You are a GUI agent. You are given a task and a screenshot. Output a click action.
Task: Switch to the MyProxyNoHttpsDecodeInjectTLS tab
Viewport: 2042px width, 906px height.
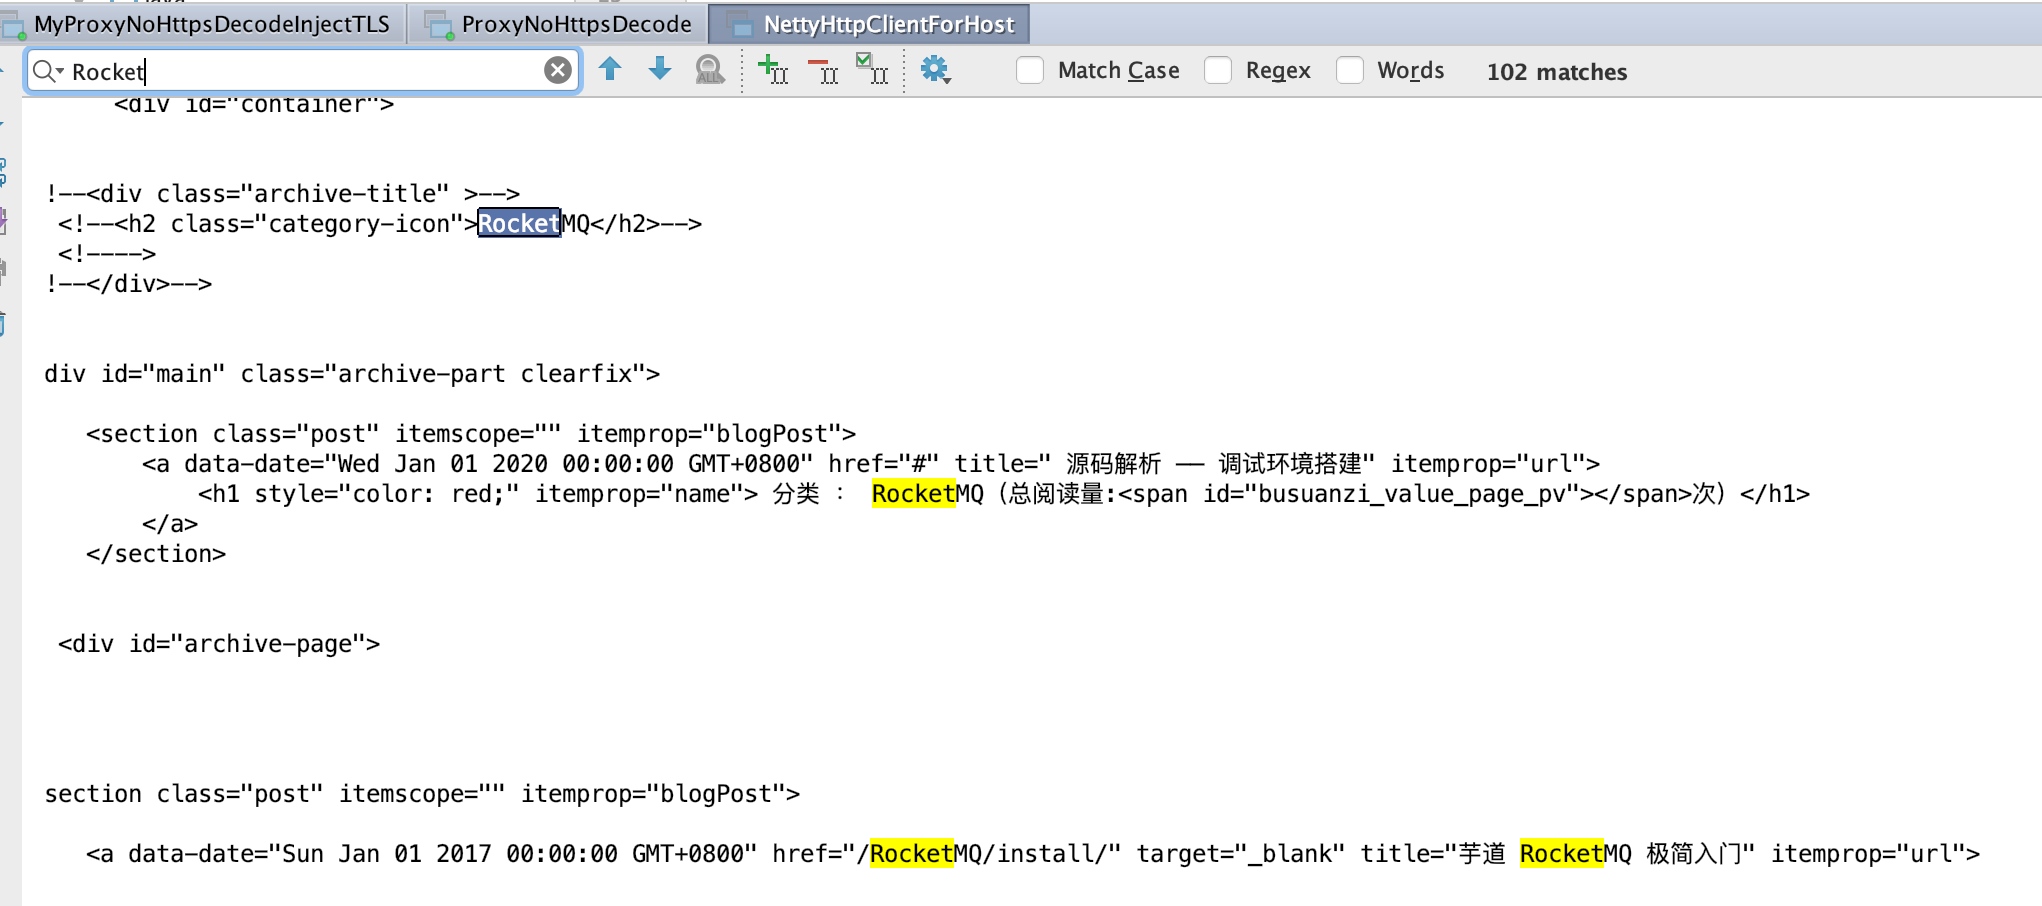[x=203, y=24]
